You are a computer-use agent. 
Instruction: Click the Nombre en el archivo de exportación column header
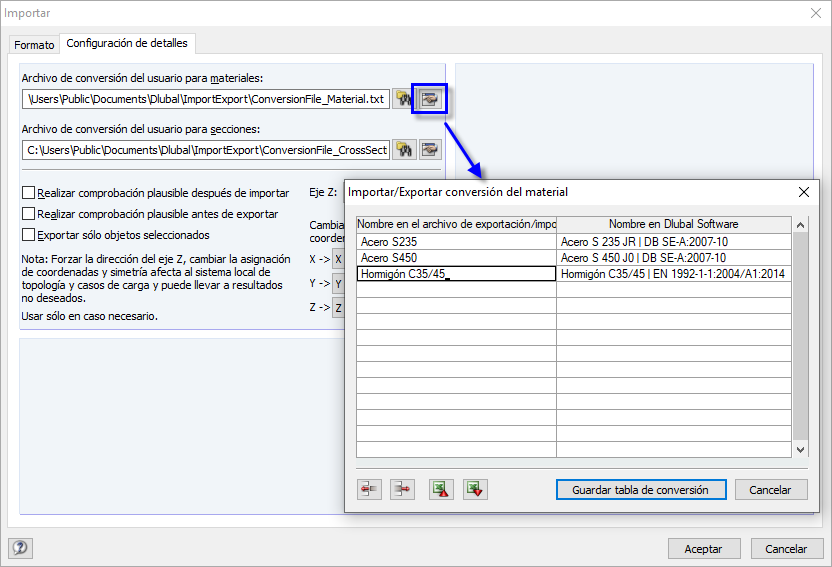click(456, 224)
